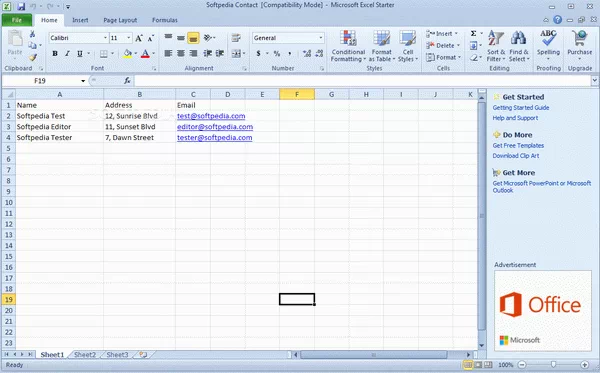The height and width of the screenshot is (373, 600).
Task: Apply Percent Style format
Action: pos(277,54)
